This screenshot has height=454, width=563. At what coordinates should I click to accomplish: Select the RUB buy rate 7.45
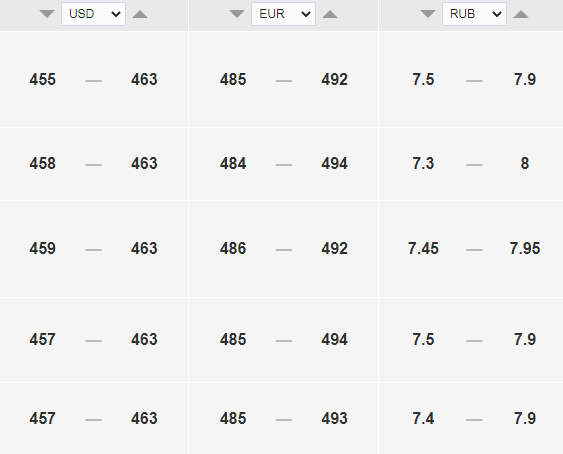pyautogui.click(x=423, y=248)
